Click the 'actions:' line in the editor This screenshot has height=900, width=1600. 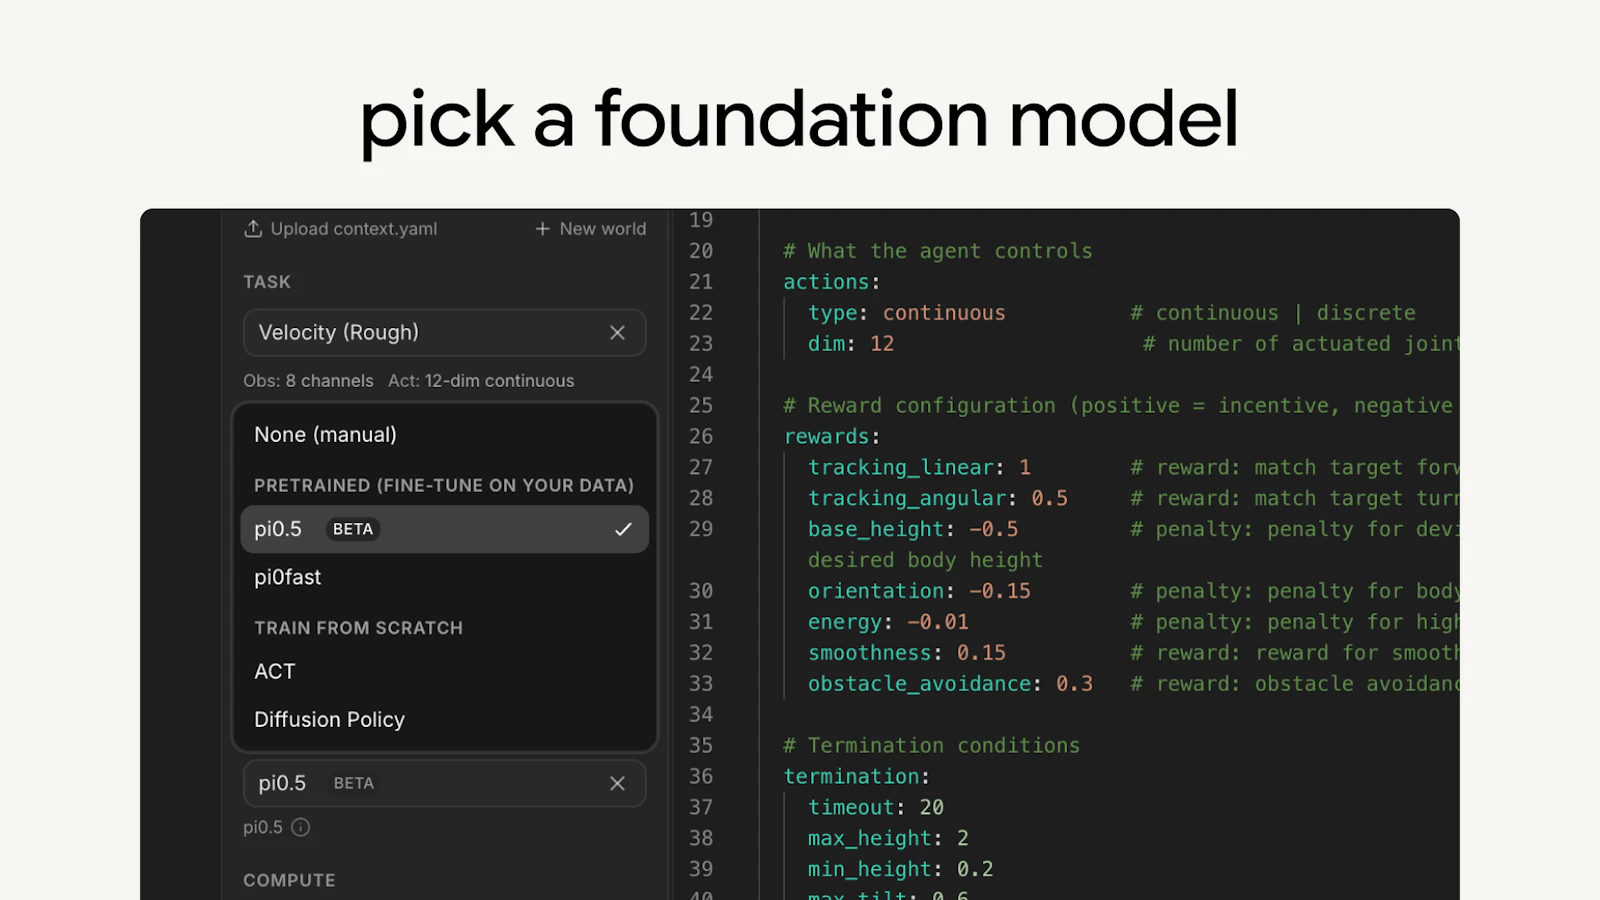831,282
